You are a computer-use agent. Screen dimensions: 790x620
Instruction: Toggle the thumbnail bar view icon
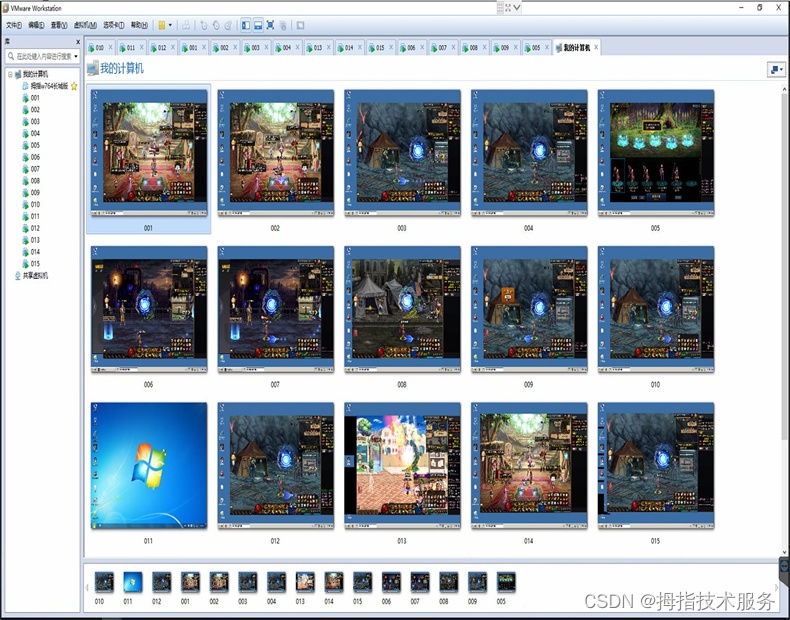click(258, 25)
